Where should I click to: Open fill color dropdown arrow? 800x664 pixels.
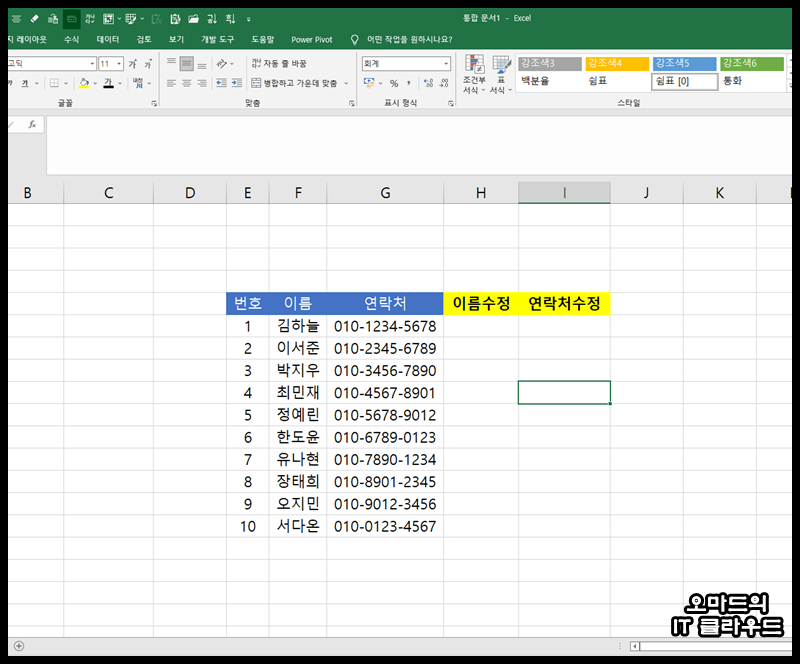[95, 83]
